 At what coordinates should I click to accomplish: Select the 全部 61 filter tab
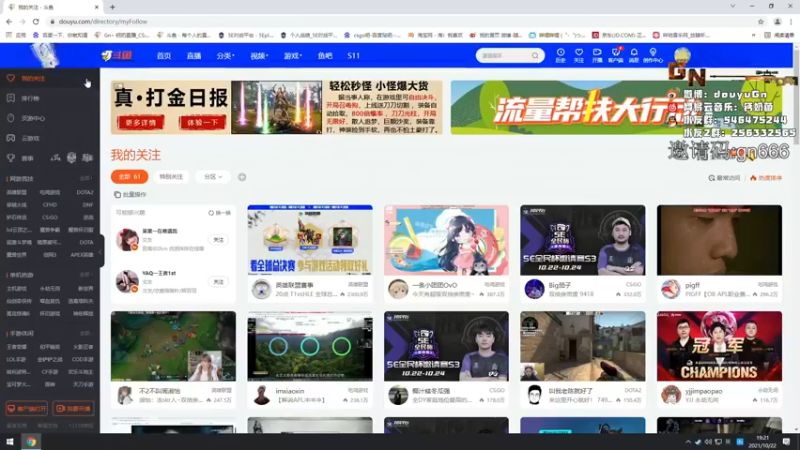pyautogui.click(x=130, y=177)
